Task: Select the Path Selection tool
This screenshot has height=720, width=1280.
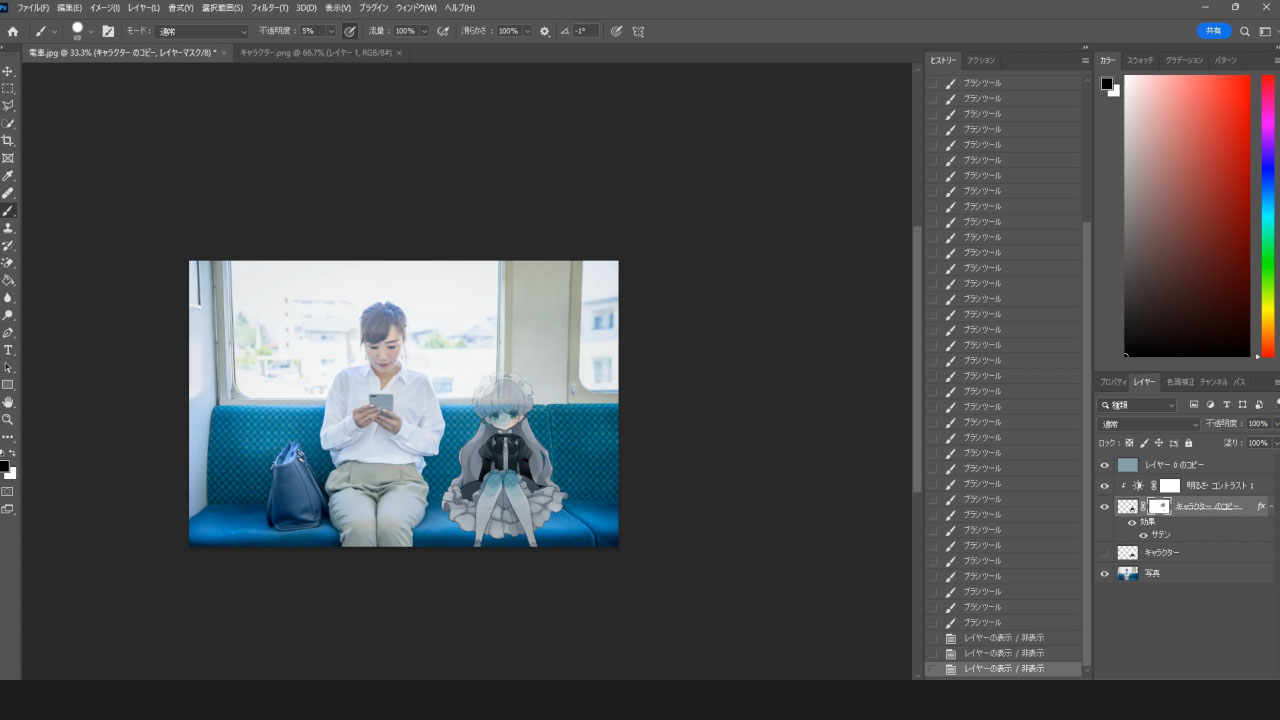Action: coord(8,367)
